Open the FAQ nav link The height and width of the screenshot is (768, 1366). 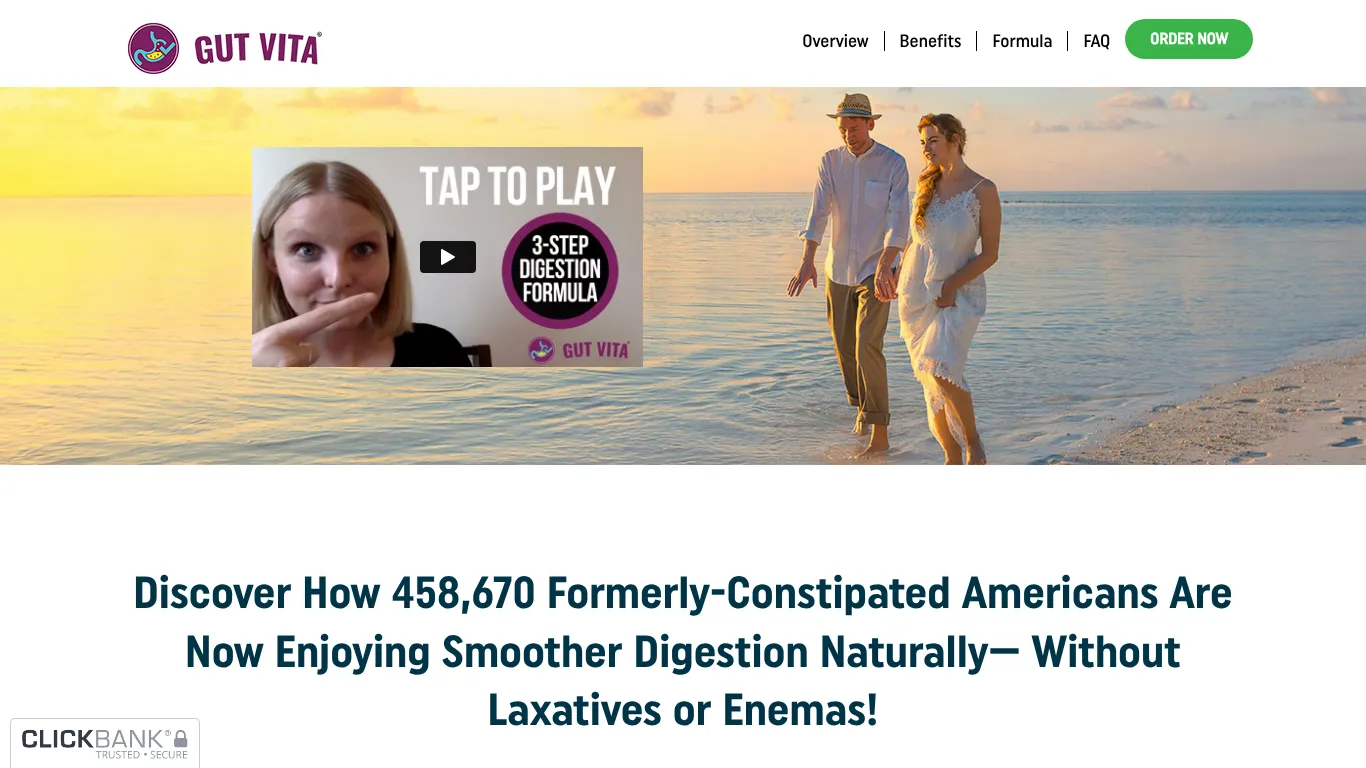pos(1096,41)
